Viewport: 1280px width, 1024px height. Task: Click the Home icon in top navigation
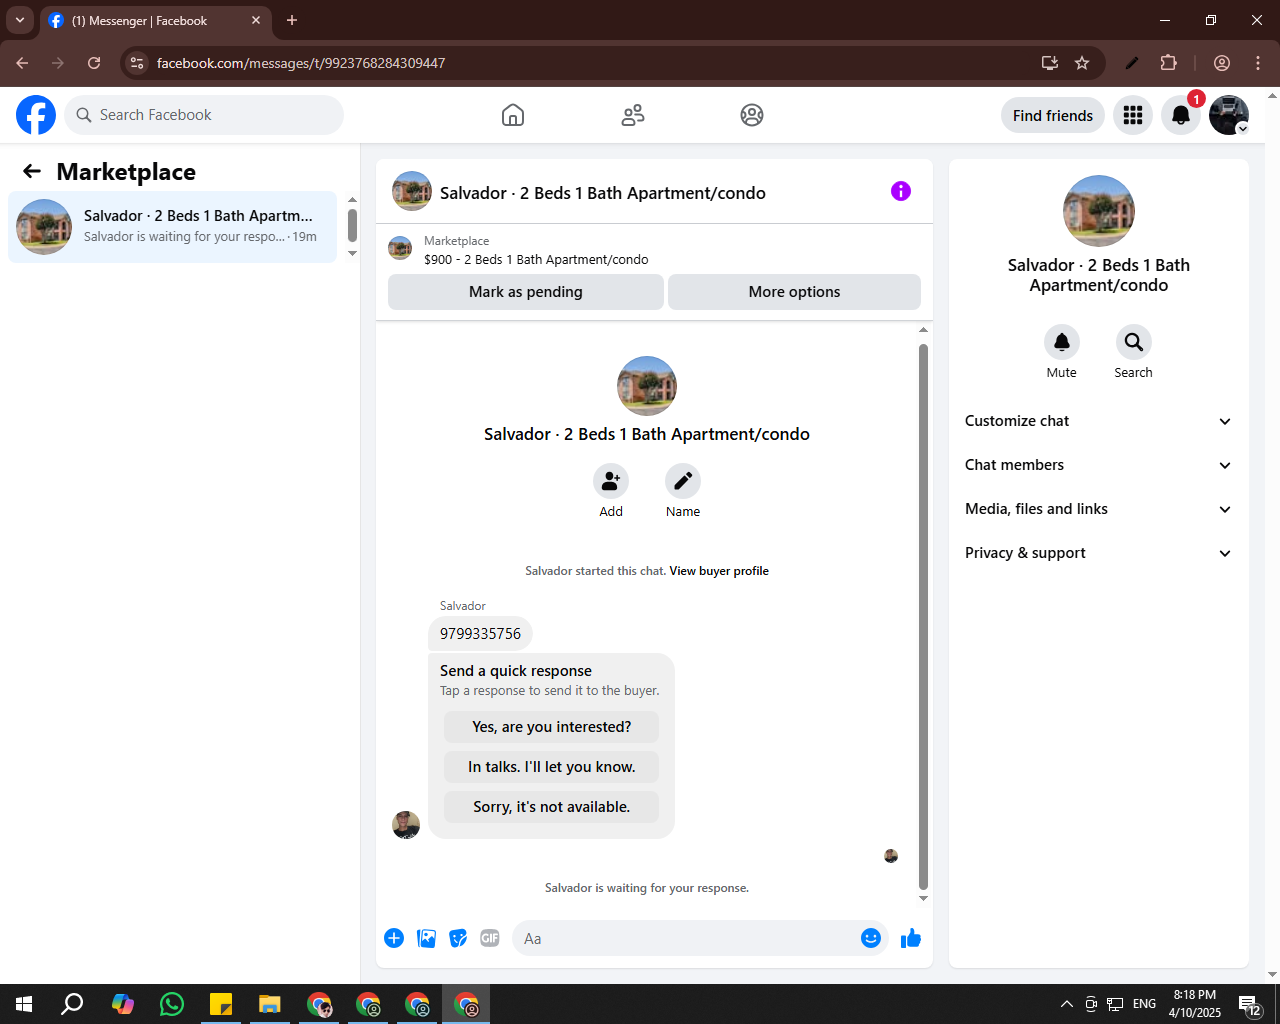pyautogui.click(x=513, y=115)
